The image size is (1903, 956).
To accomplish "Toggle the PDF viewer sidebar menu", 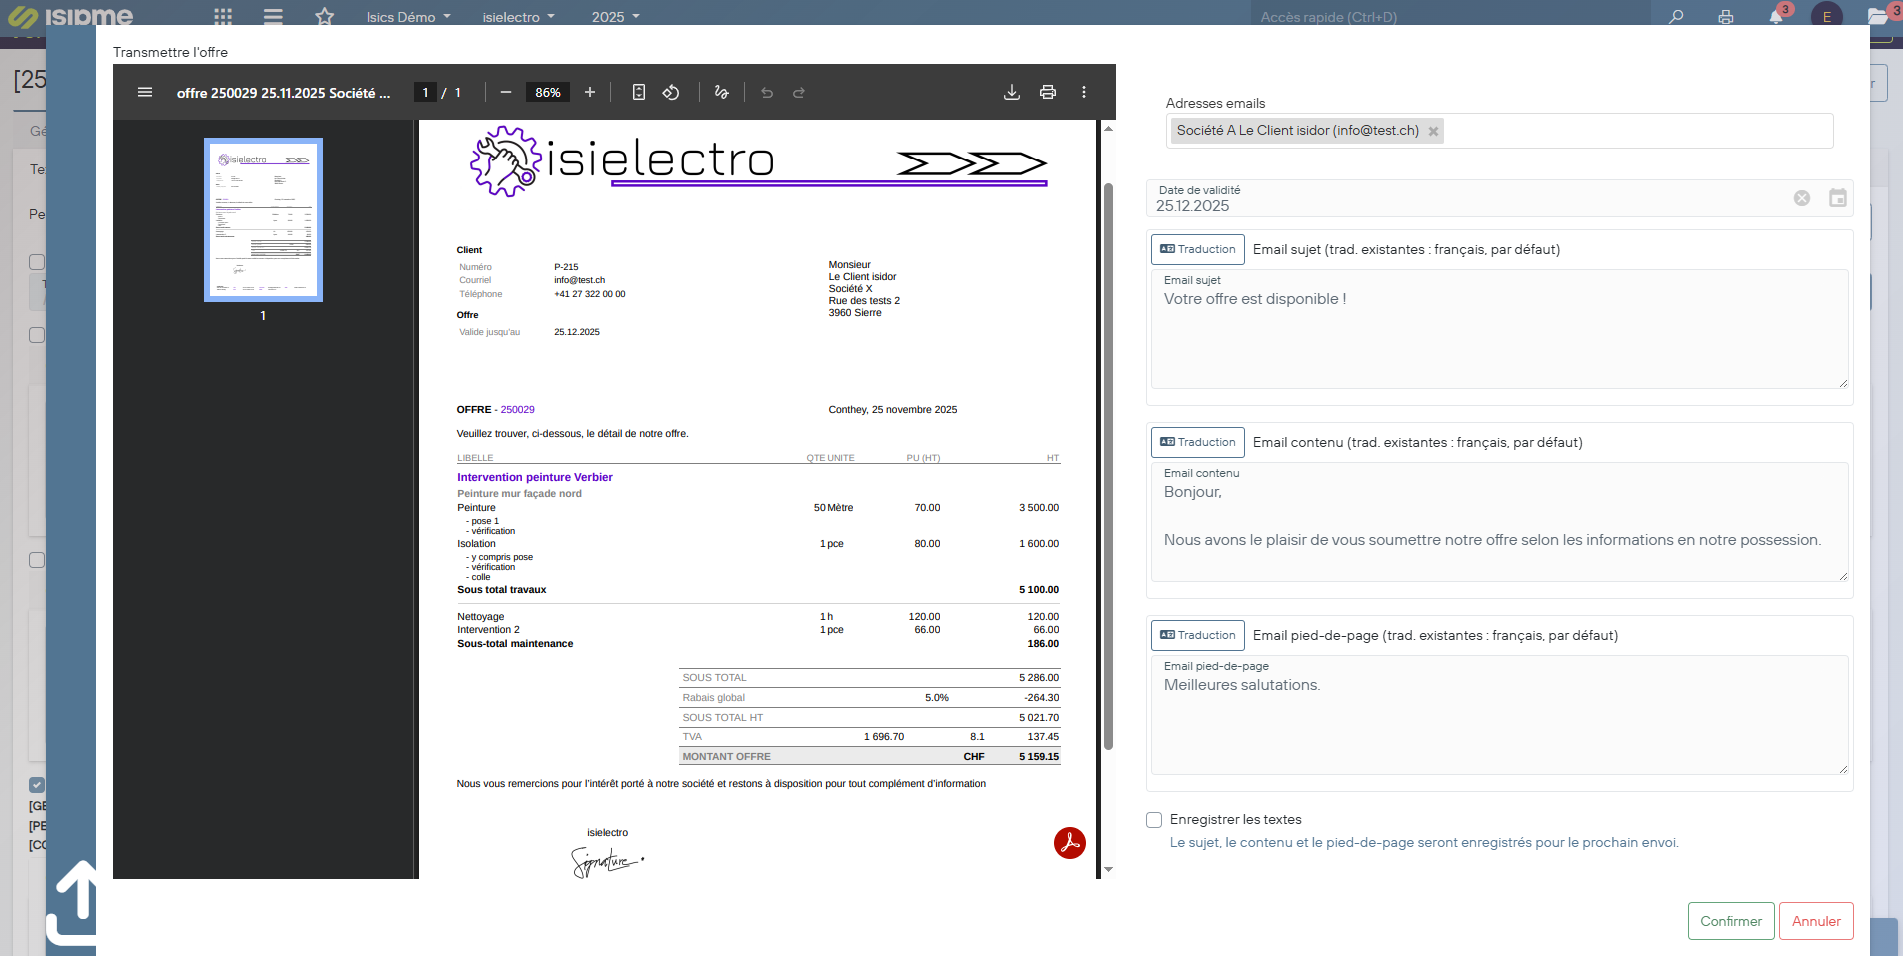I will point(145,92).
